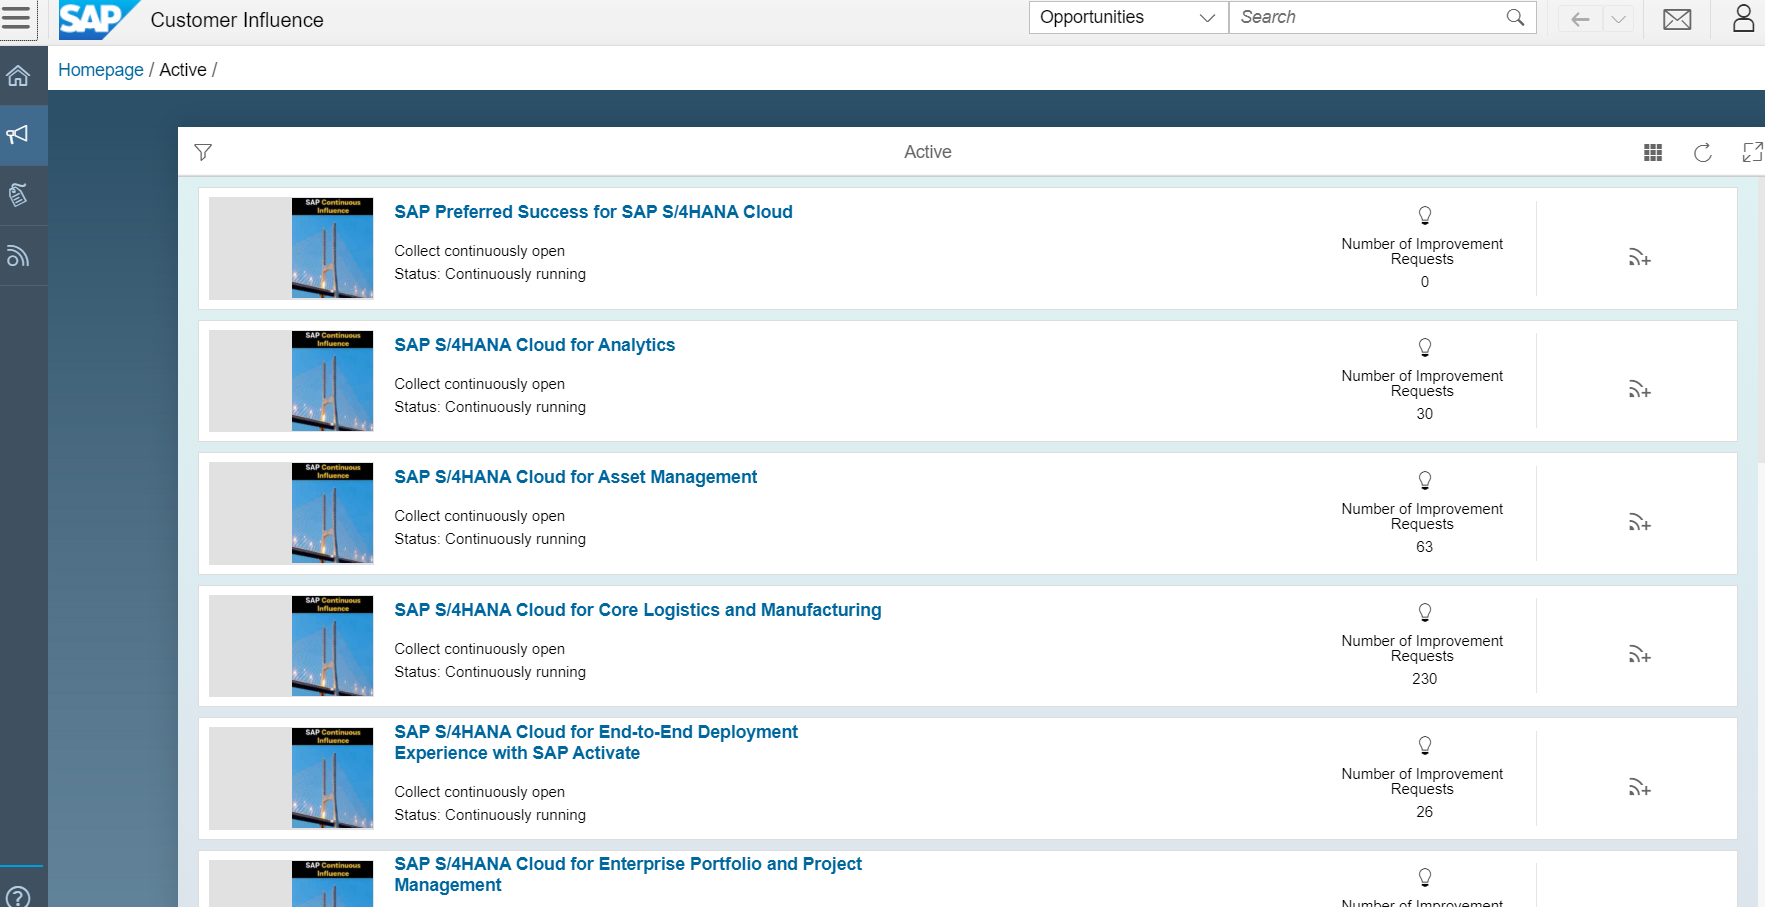Open the messages envelope icon
This screenshot has height=907, width=1765.
click(x=1677, y=19)
